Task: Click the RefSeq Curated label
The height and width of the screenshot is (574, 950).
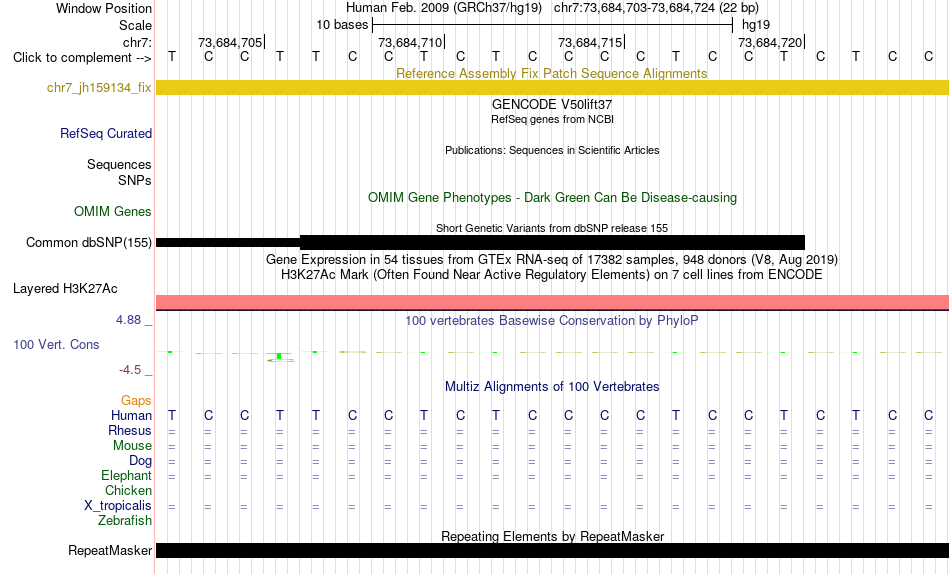Action: coord(106,133)
